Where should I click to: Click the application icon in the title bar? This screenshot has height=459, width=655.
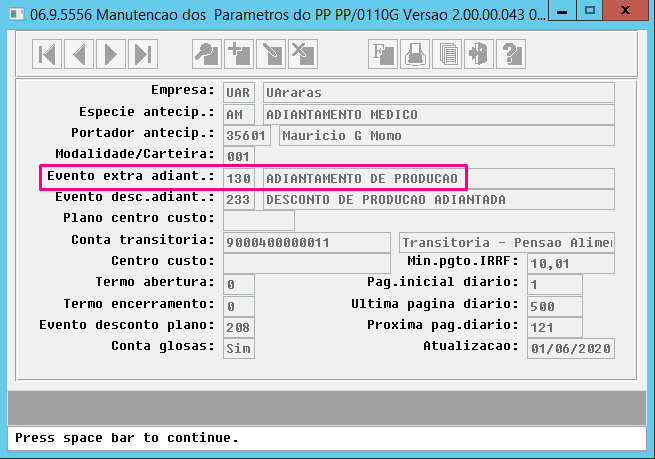pos(17,14)
